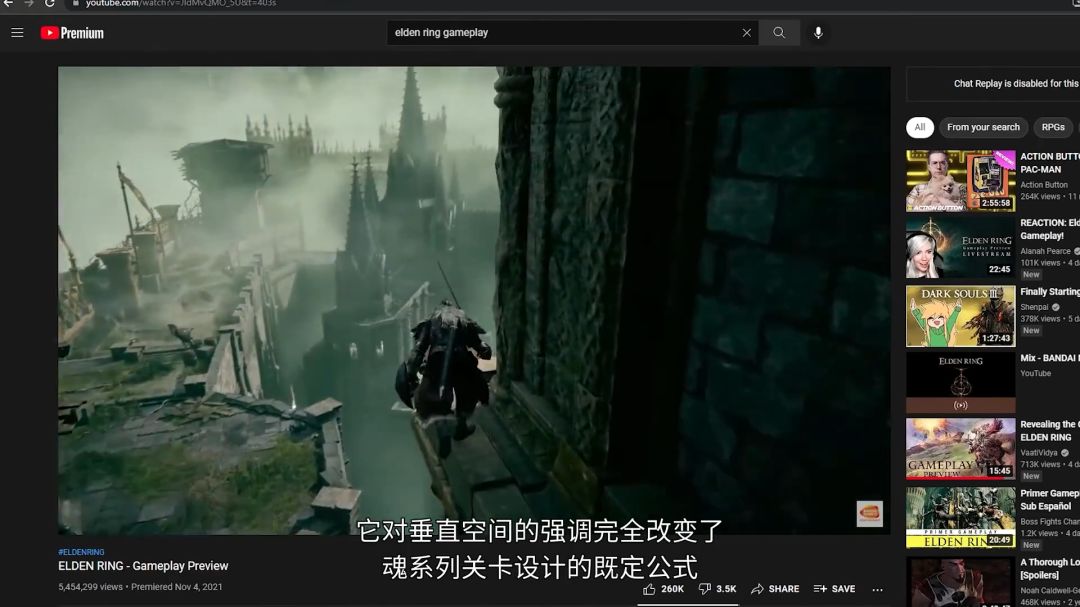Click the 'Finally Starting' video title
Image resolution: width=1080 pixels, height=607 pixels.
point(1050,292)
